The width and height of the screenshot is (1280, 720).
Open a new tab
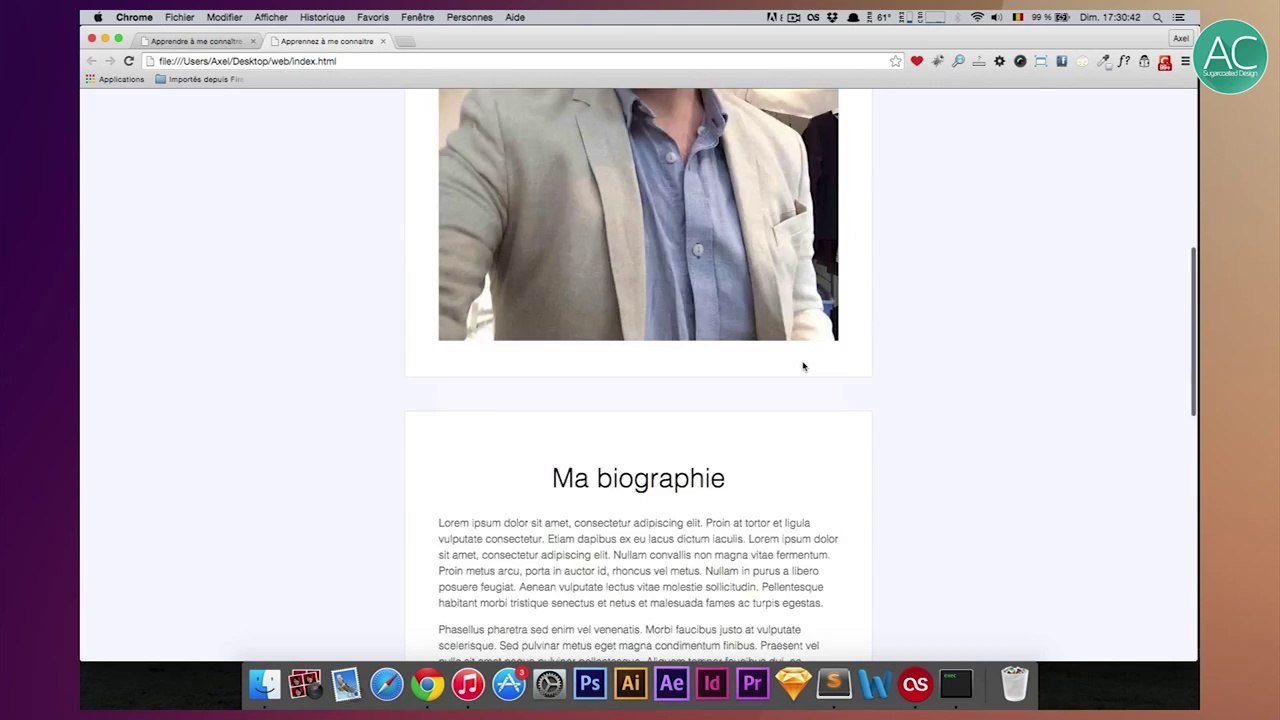pyautogui.click(x=405, y=41)
